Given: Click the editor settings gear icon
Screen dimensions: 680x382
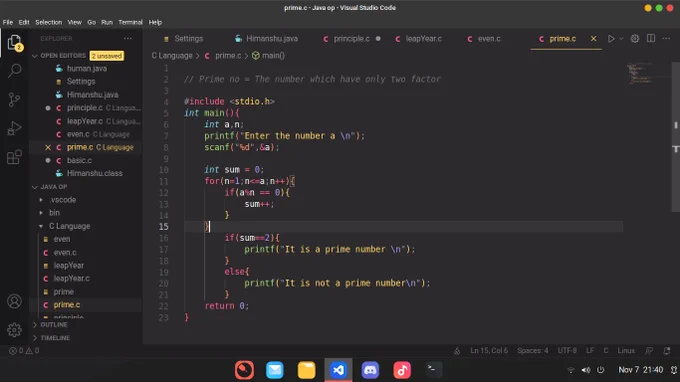Looking at the screenshot, I should (x=634, y=39).
